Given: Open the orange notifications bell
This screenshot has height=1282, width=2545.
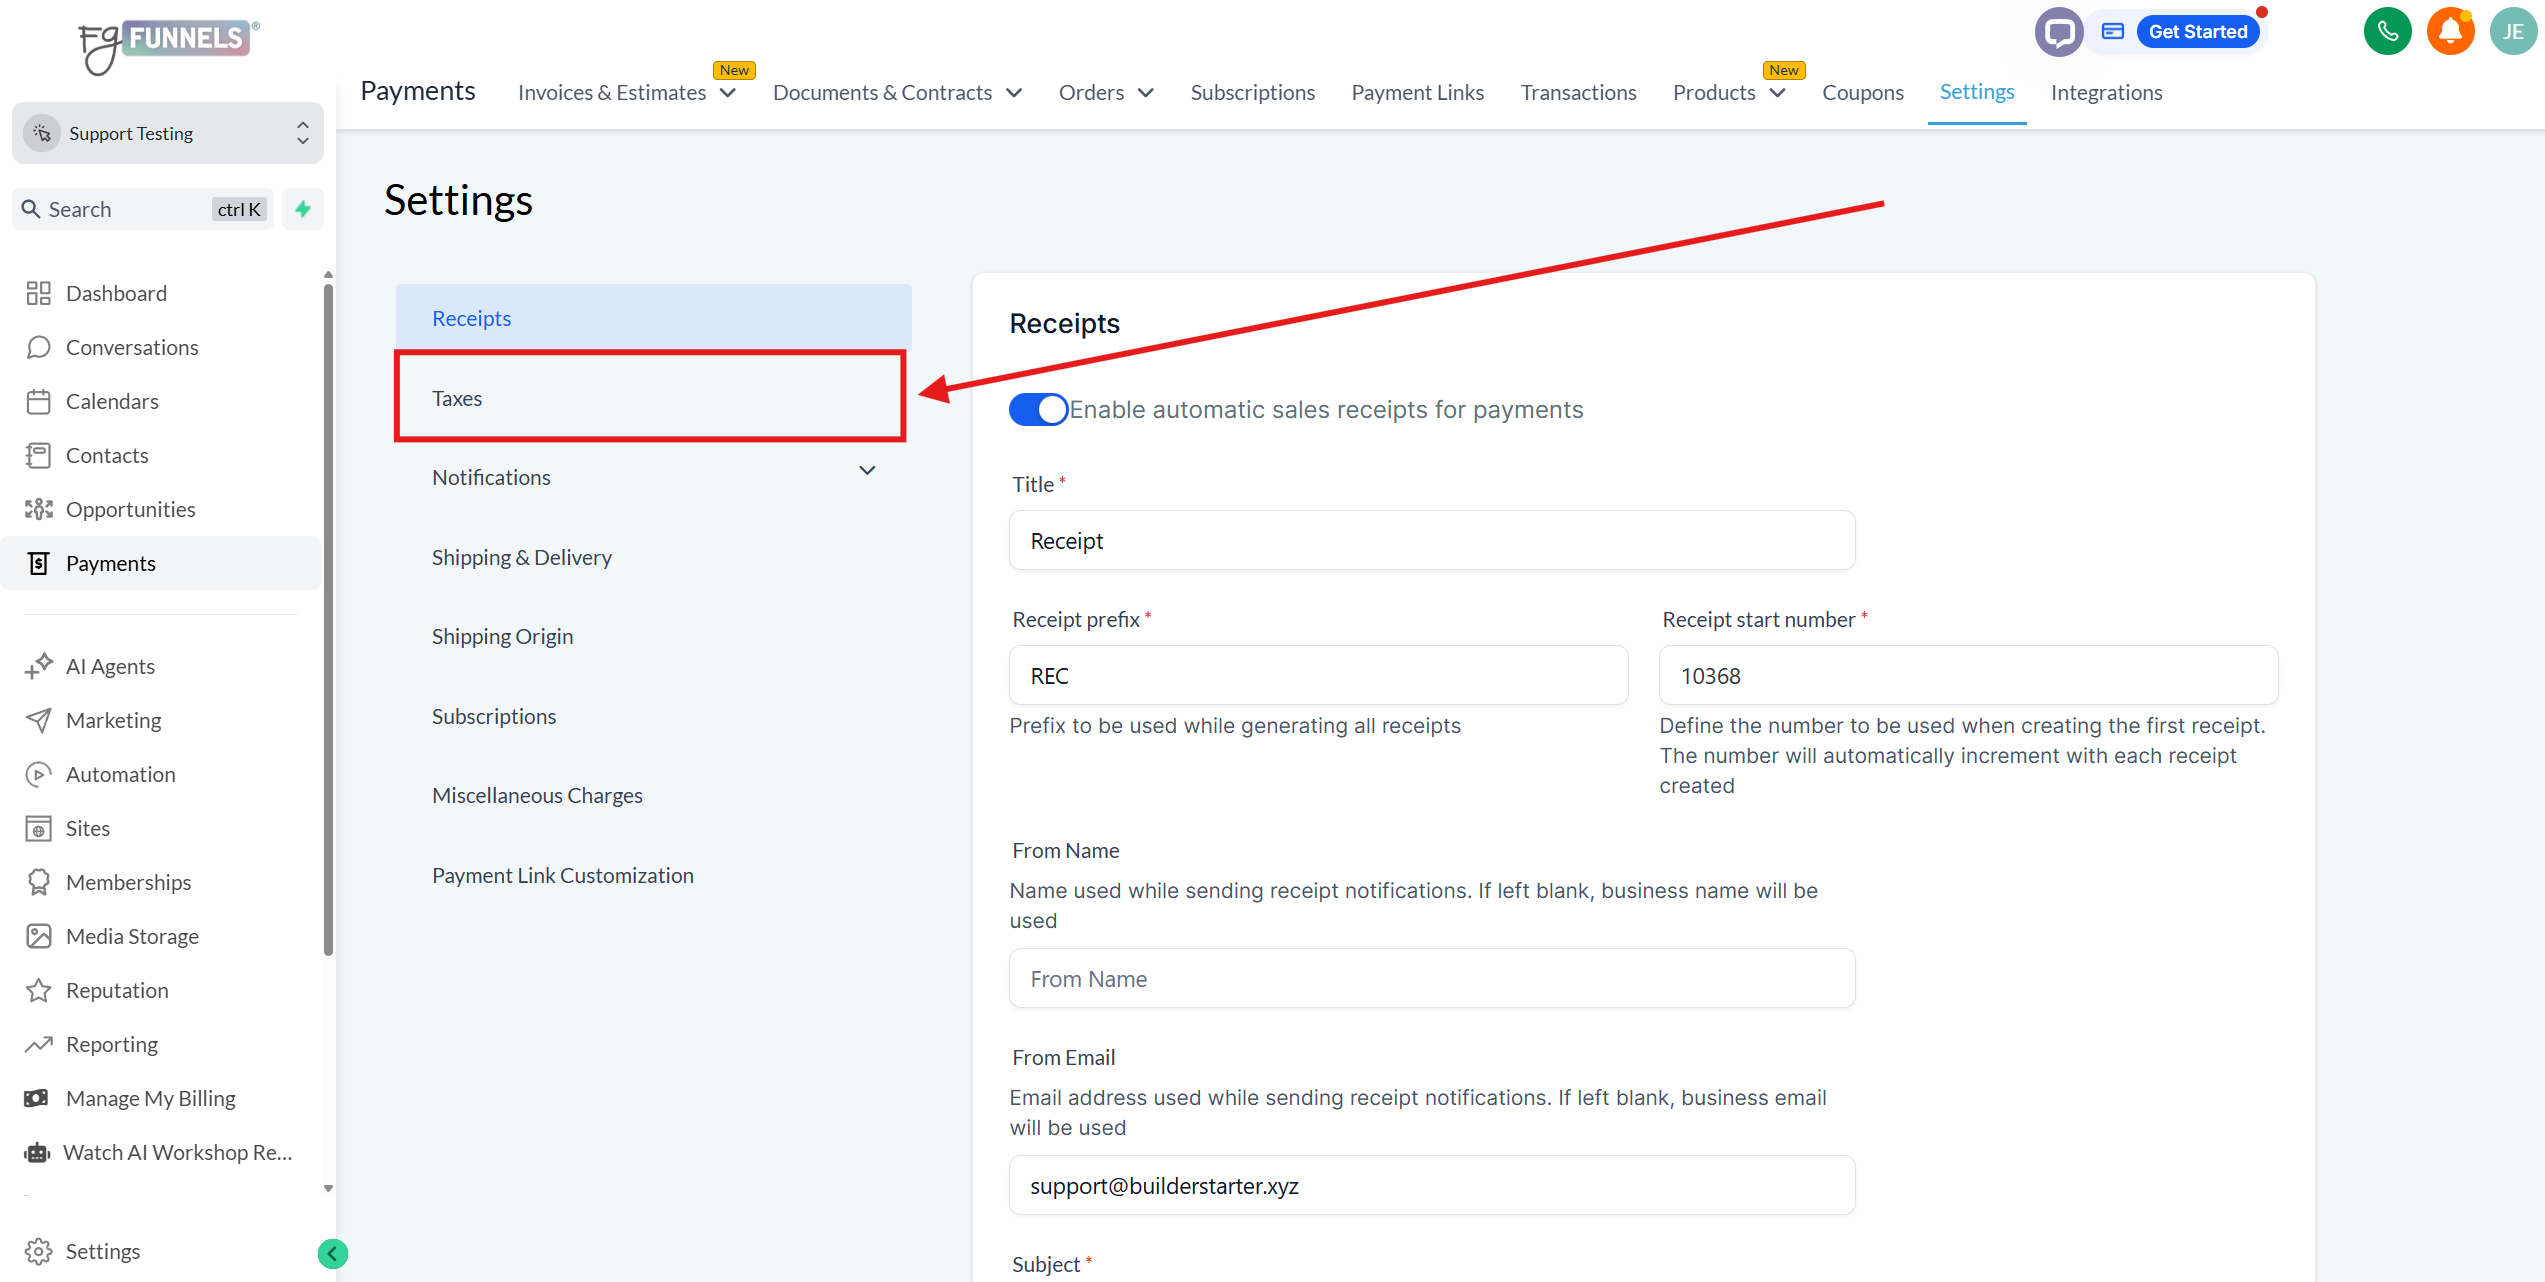Looking at the screenshot, I should [x=2449, y=32].
